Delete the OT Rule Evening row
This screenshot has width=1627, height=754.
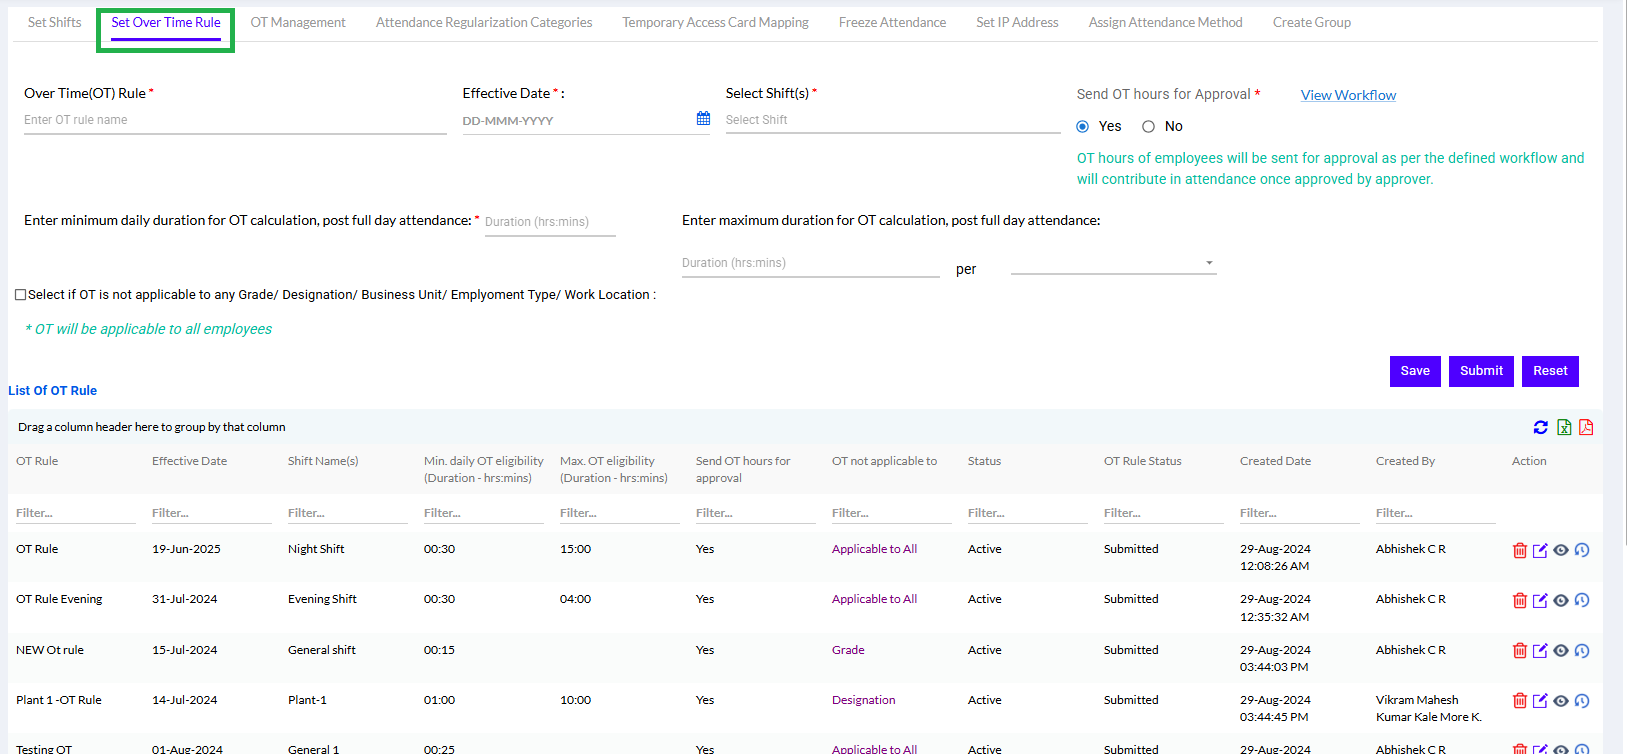click(x=1520, y=600)
